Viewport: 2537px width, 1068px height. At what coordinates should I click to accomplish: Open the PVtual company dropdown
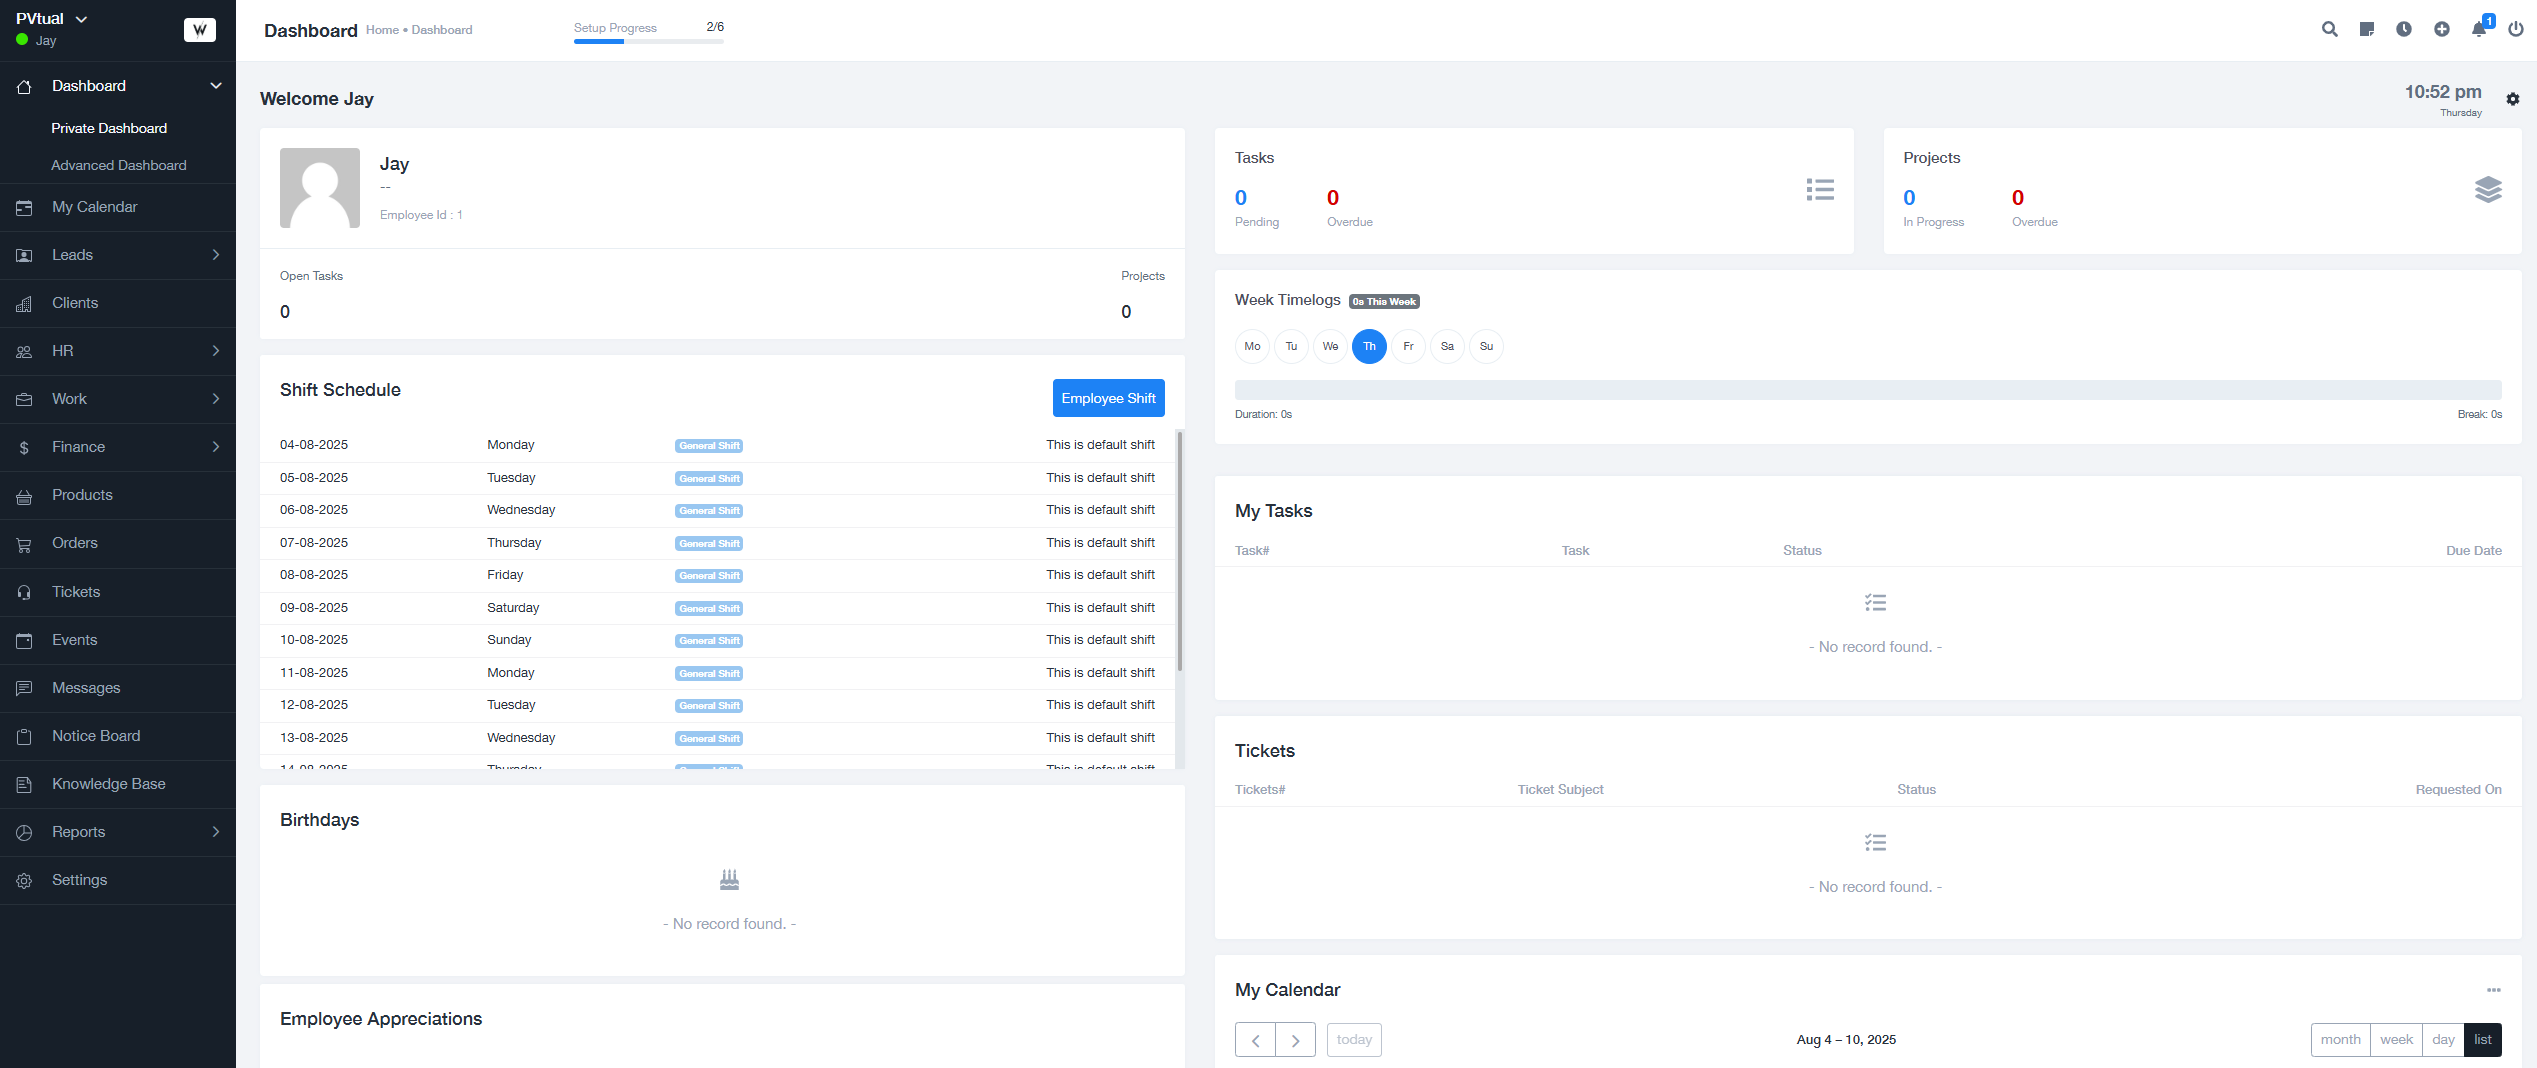click(52, 19)
